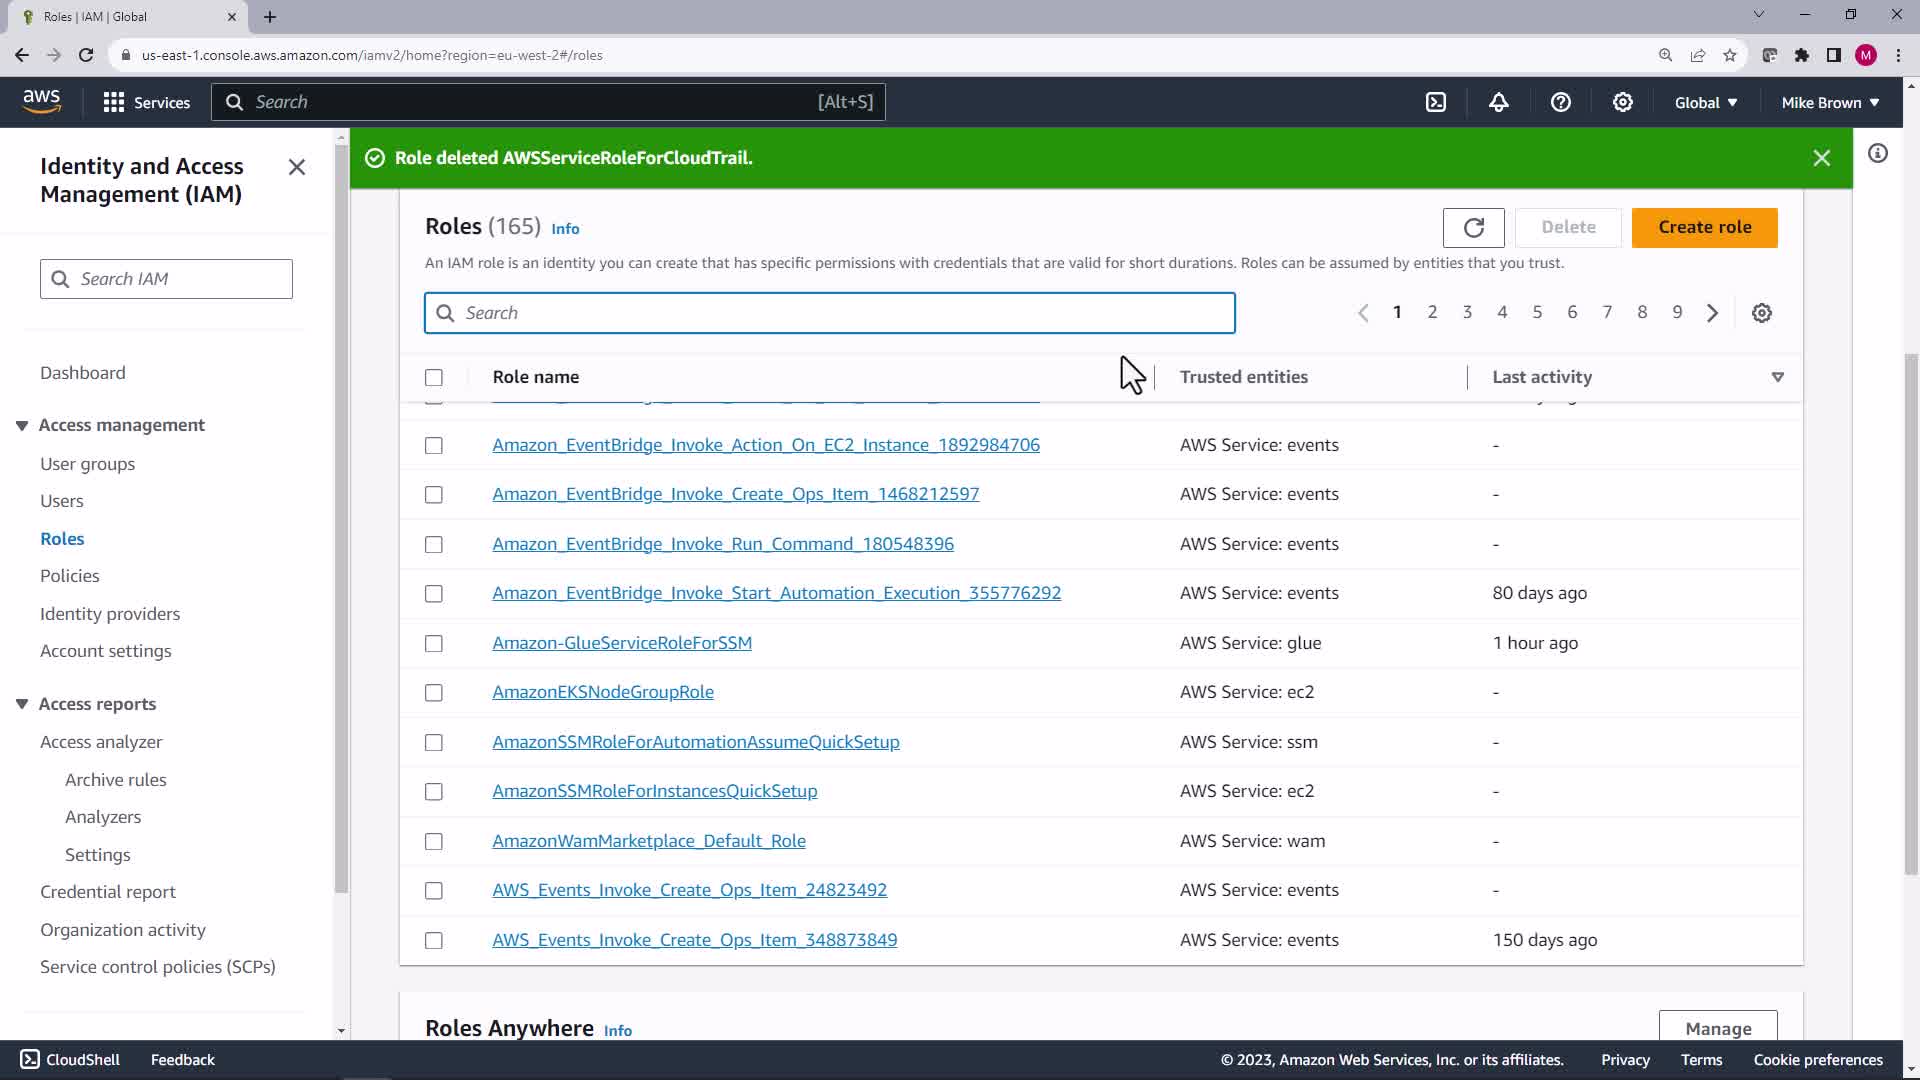Expand the Mike Brown account menu

point(1829,102)
